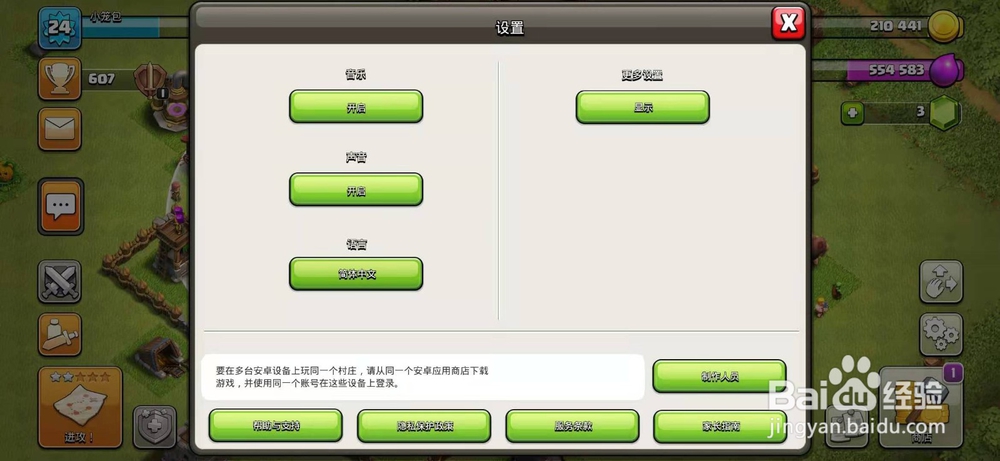The image size is (1000, 461).
Task: Click the 商店 shop button
Action: (x=921, y=408)
